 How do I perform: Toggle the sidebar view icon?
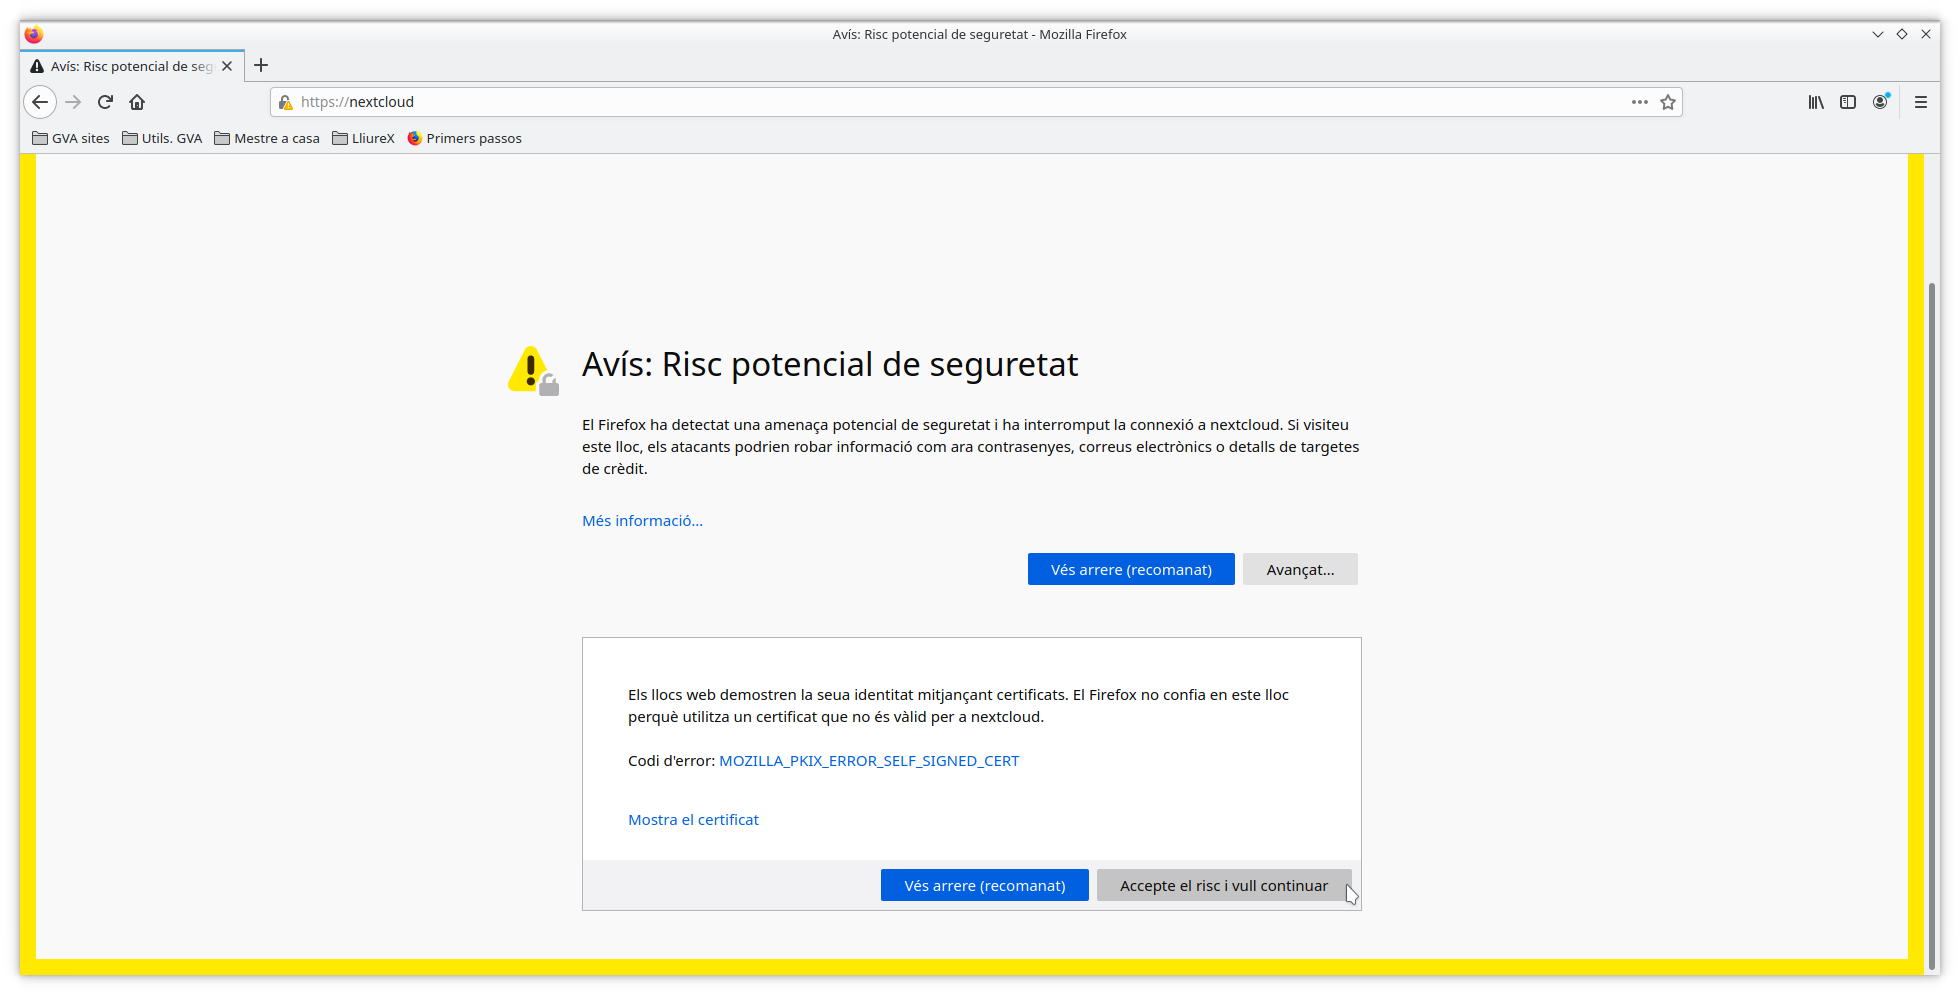pyautogui.click(x=1847, y=102)
